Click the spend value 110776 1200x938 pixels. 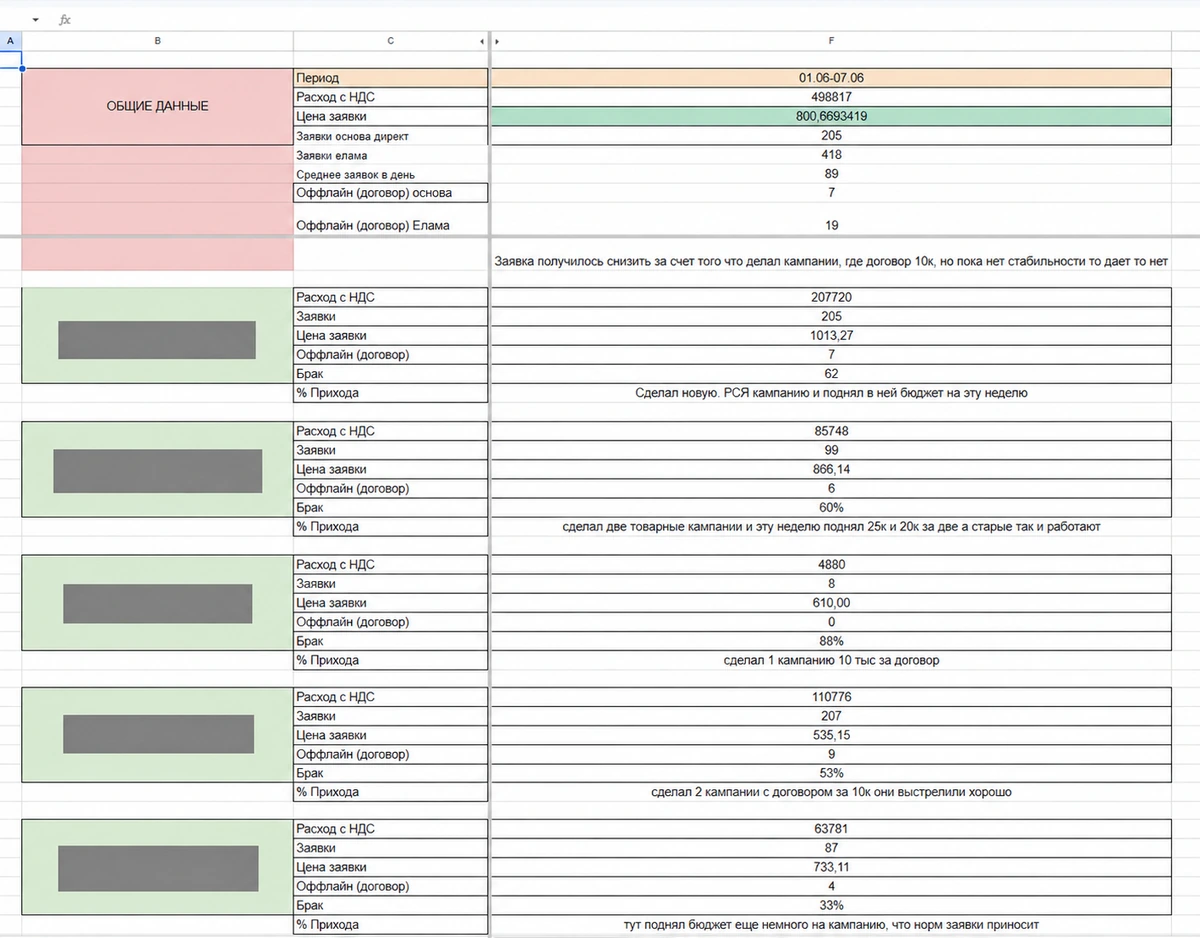[831, 696]
